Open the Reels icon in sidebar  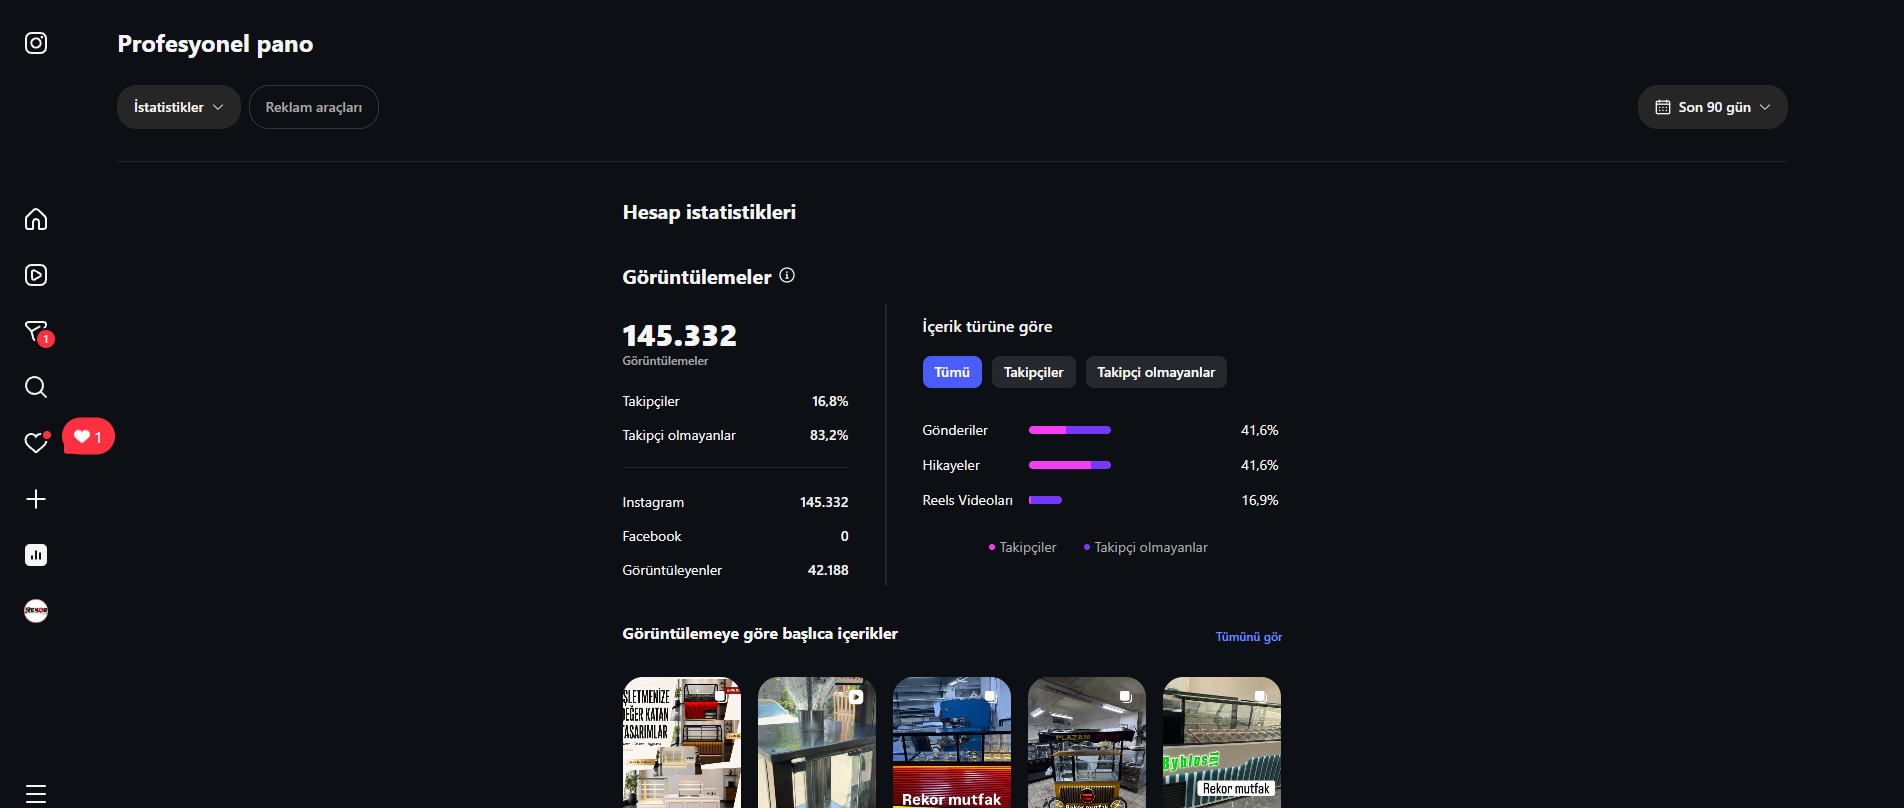(x=36, y=275)
